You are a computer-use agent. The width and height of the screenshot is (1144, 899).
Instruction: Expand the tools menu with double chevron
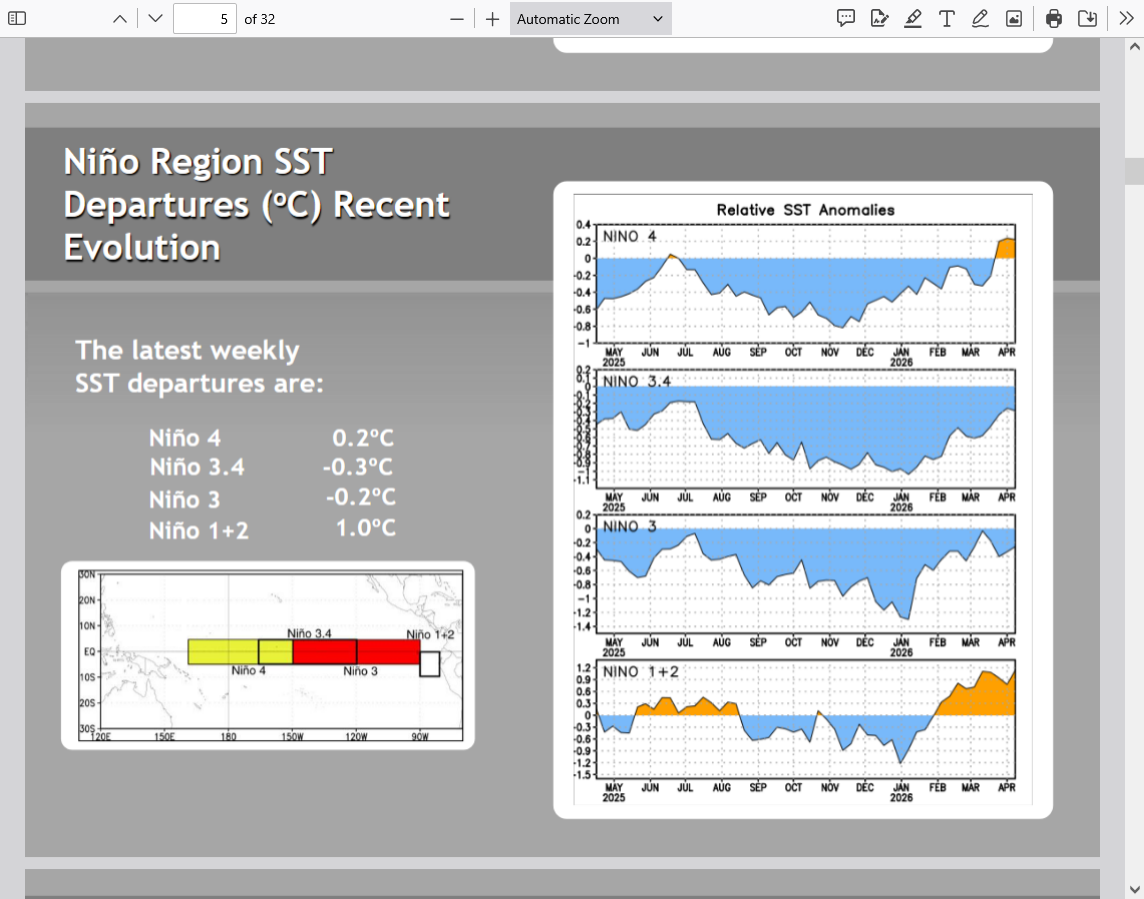pyautogui.click(x=1126, y=18)
